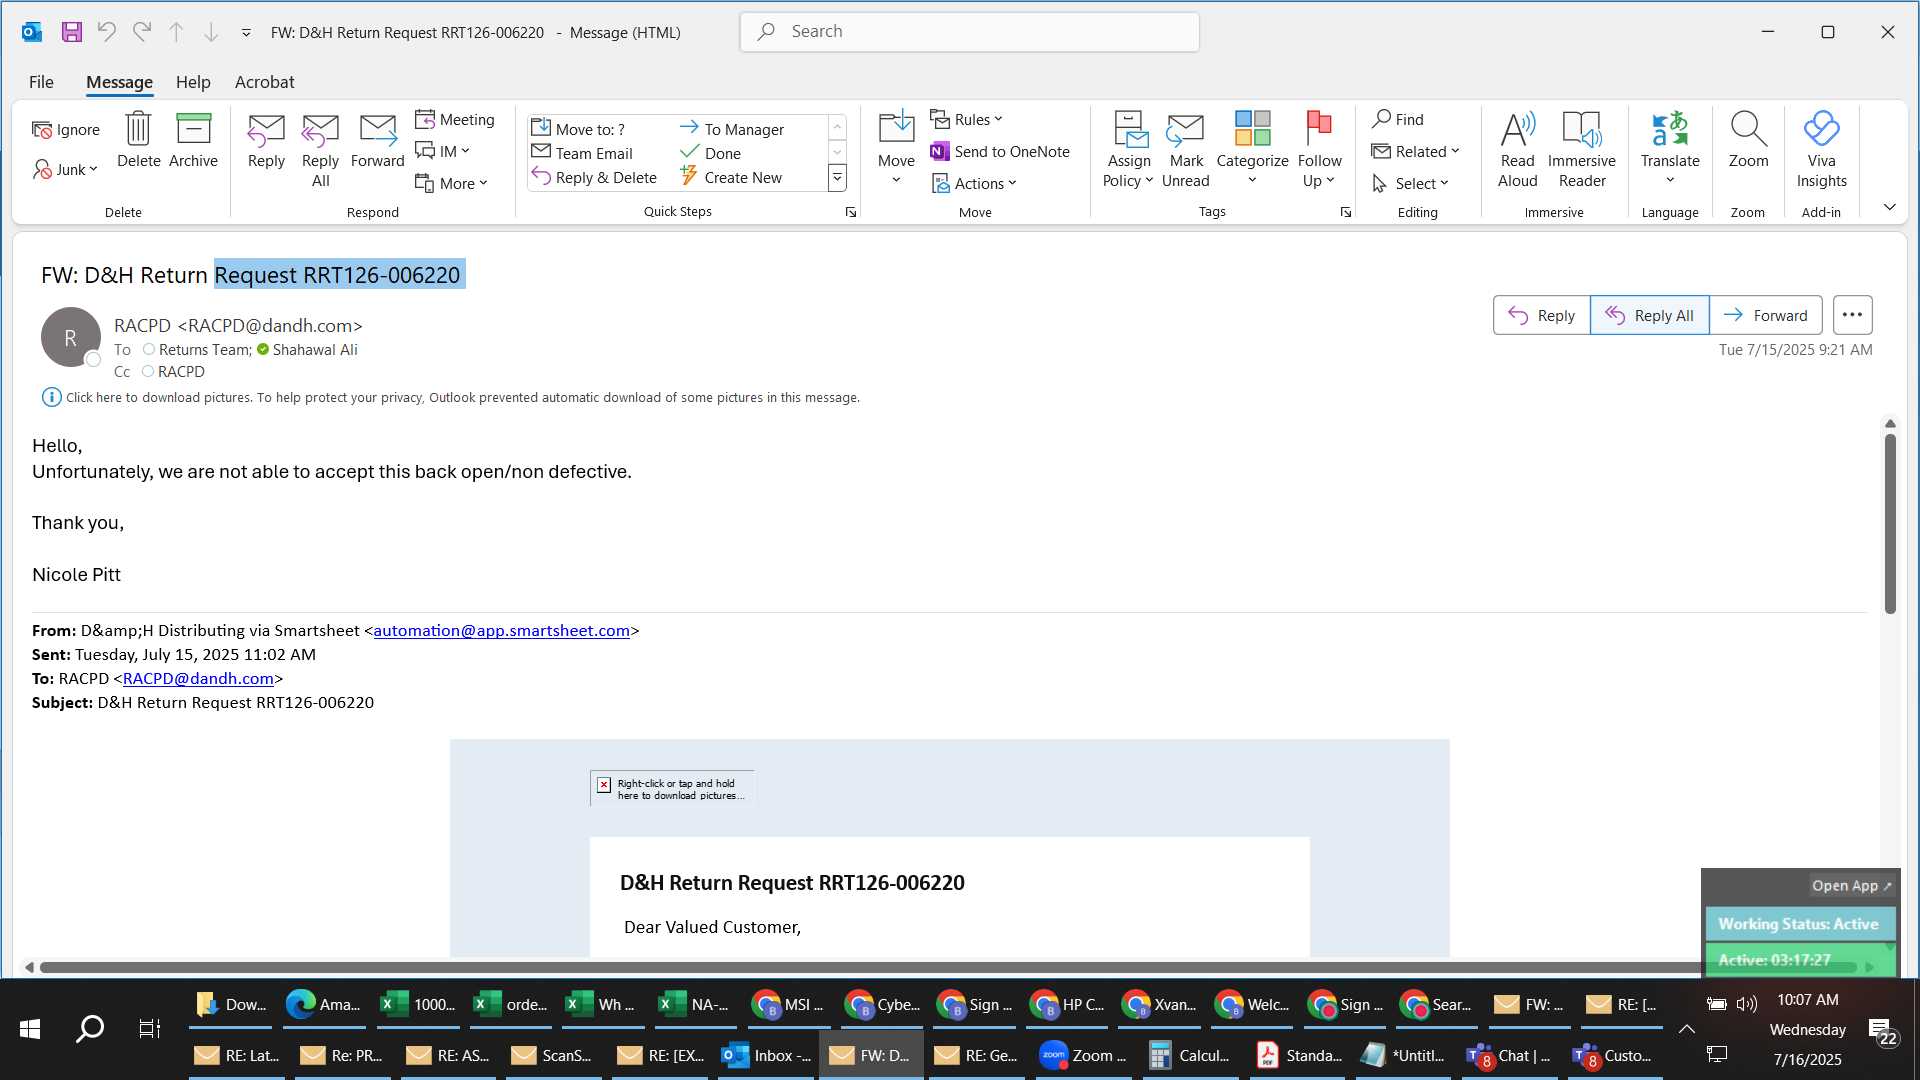Open the Junk dropdown
1920x1080 pixels.
point(66,169)
